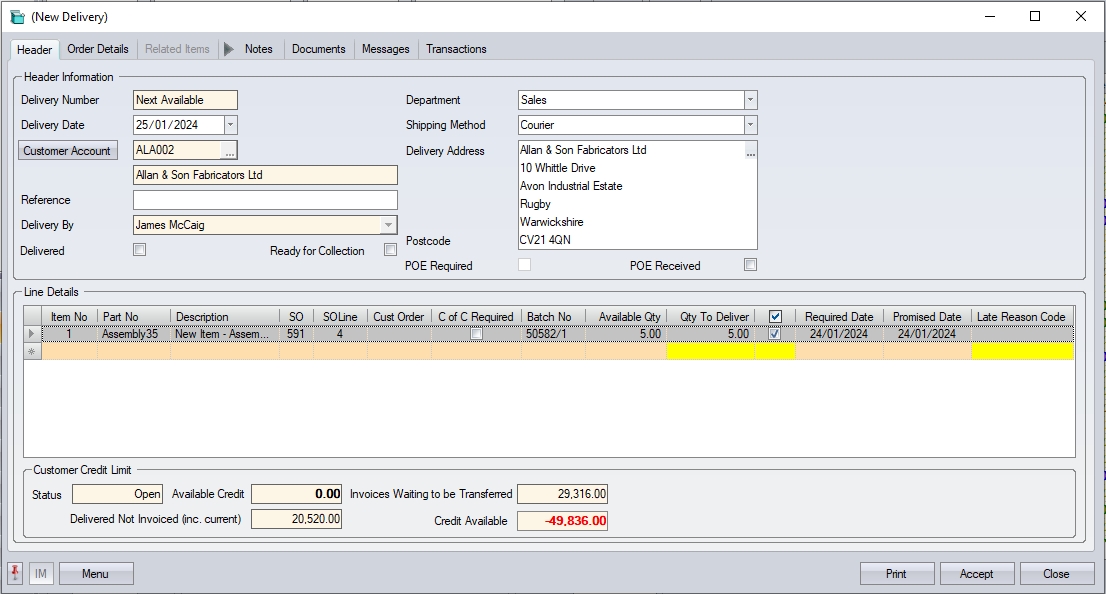
Task: Click the Accept button
Action: [976, 574]
